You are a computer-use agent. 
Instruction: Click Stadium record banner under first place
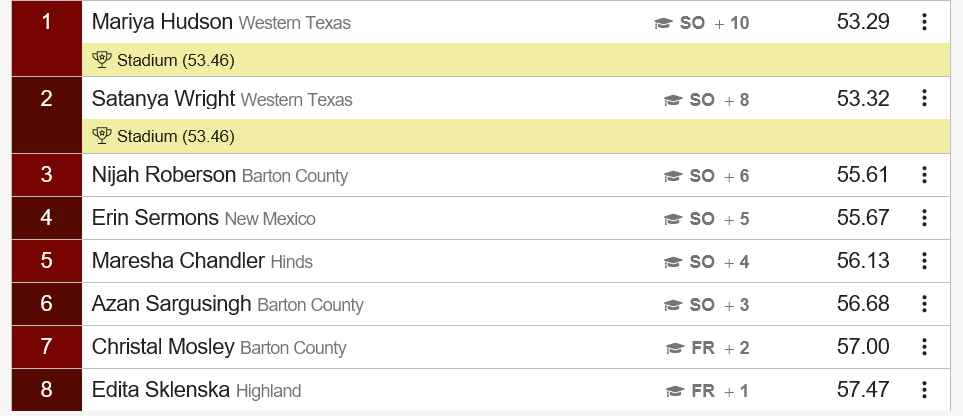tap(516, 60)
